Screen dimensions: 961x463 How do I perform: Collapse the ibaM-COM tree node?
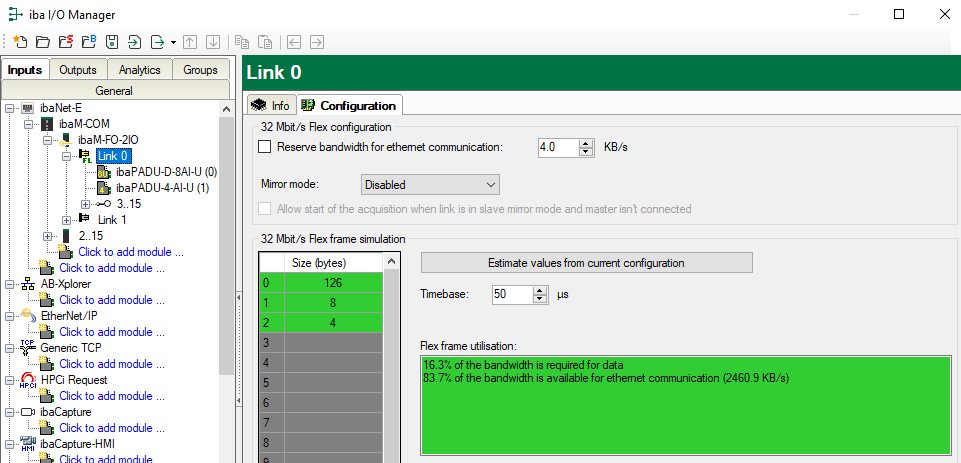[x=28, y=124]
